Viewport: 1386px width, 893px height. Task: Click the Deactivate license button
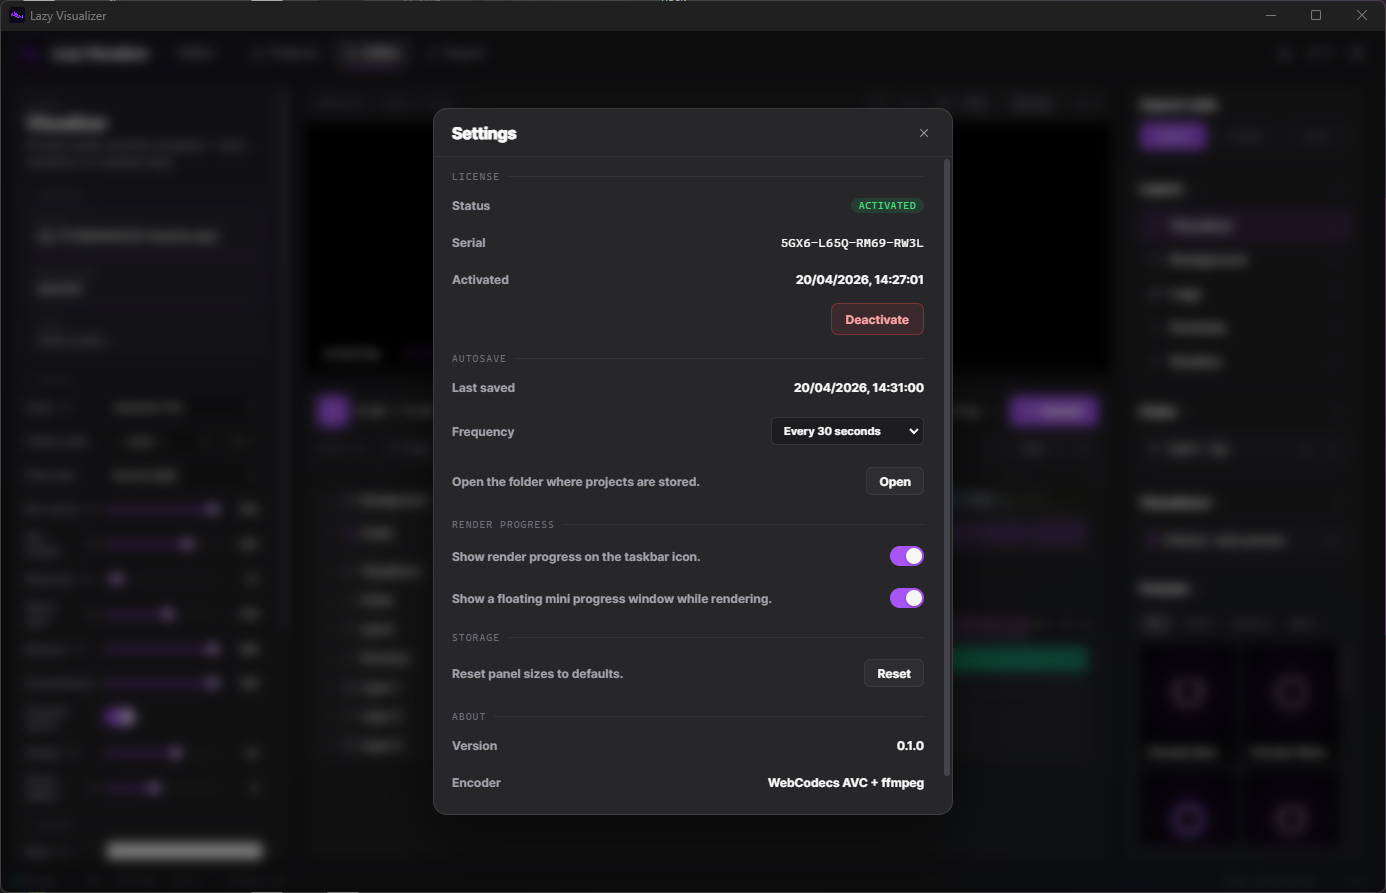tap(877, 319)
